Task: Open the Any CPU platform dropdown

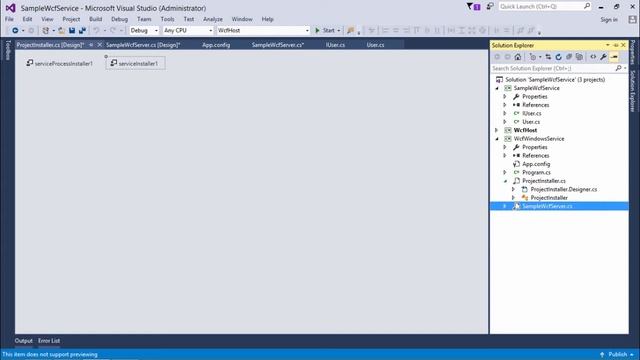Action: [188, 31]
